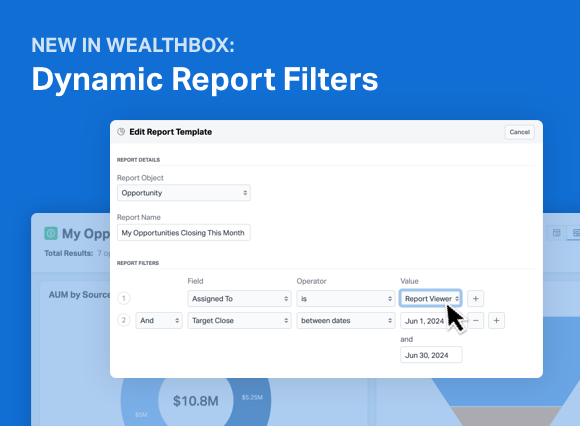Click filter row number 1 circle
The height and width of the screenshot is (426, 580).
tap(124, 298)
